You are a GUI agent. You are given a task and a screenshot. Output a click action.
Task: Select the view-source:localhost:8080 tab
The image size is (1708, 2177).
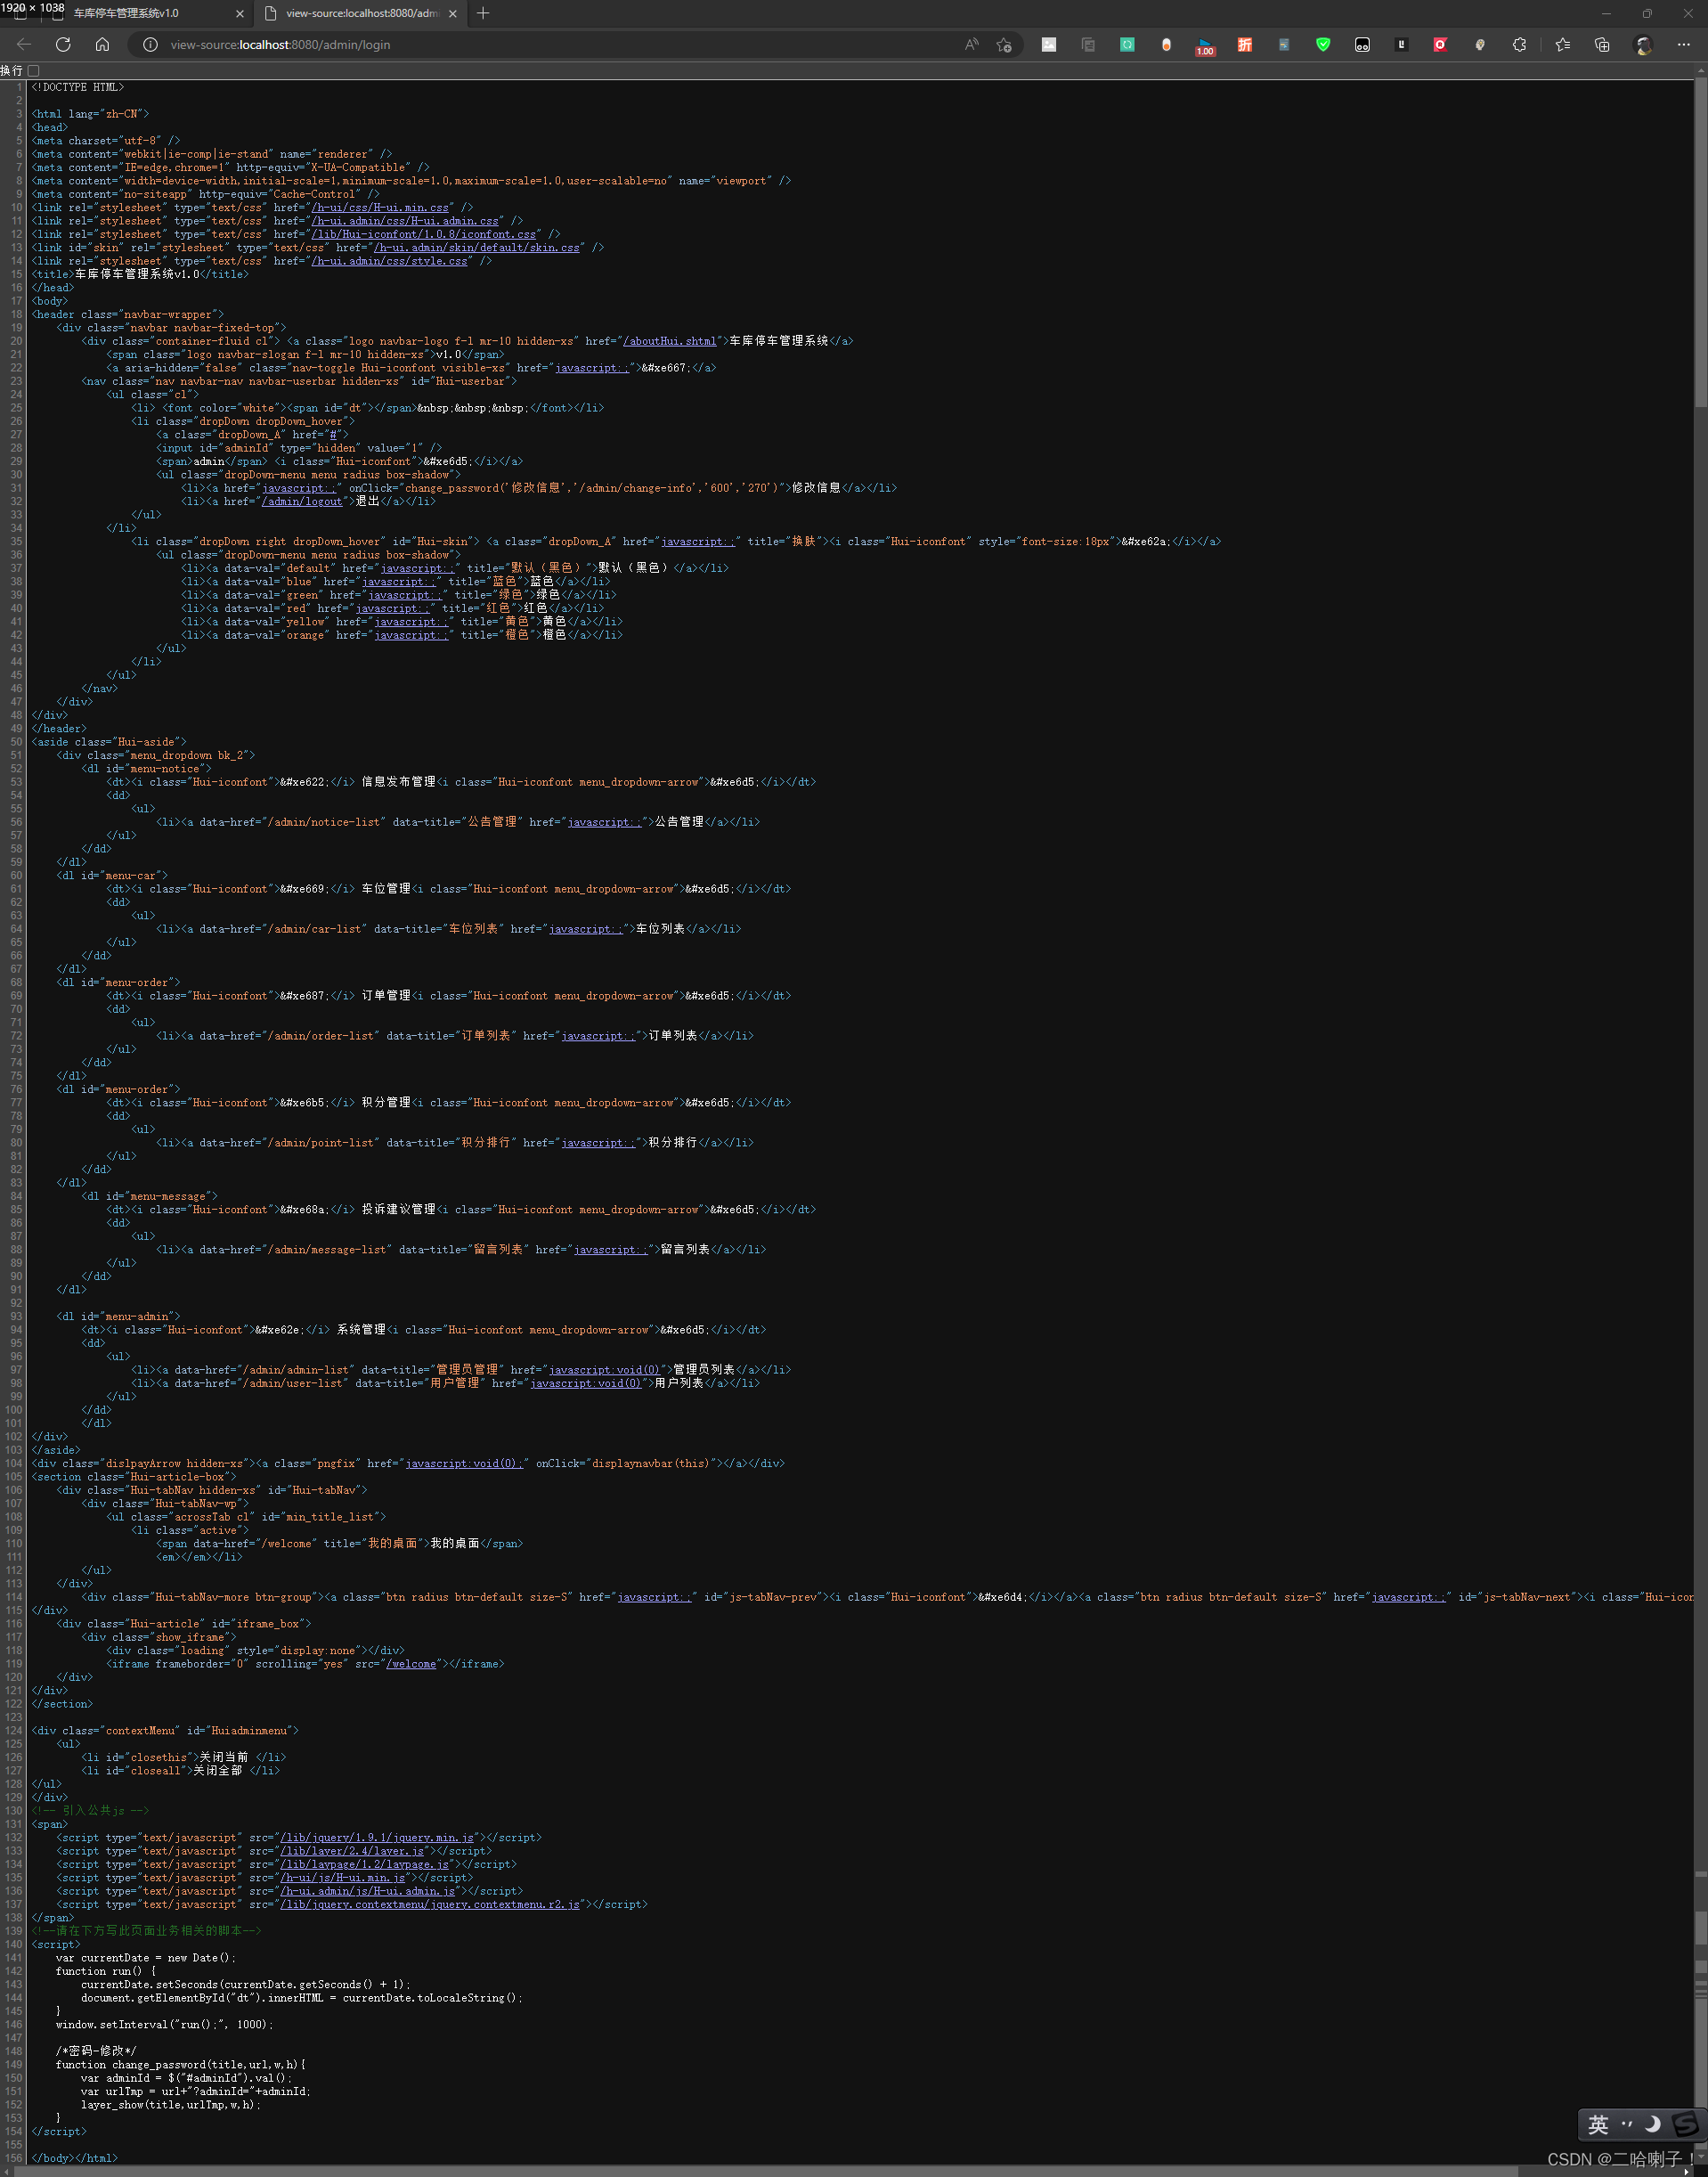point(361,13)
